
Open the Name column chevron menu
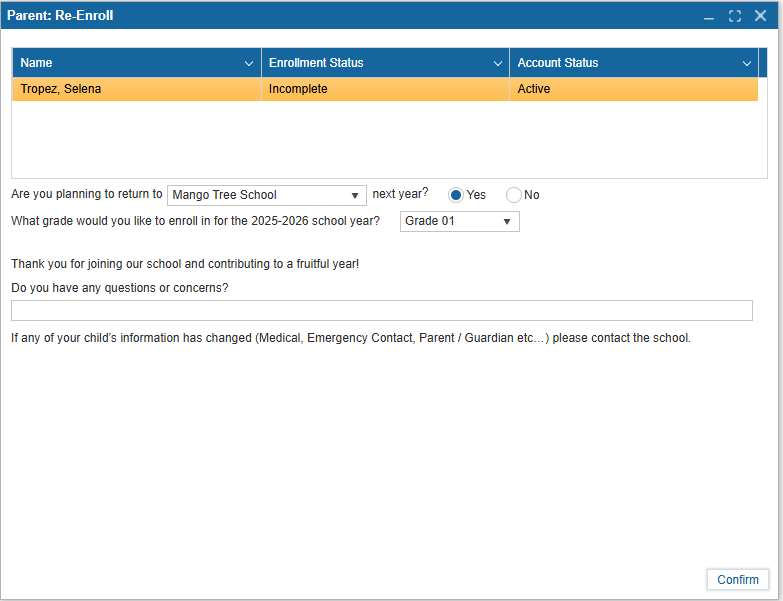click(249, 63)
